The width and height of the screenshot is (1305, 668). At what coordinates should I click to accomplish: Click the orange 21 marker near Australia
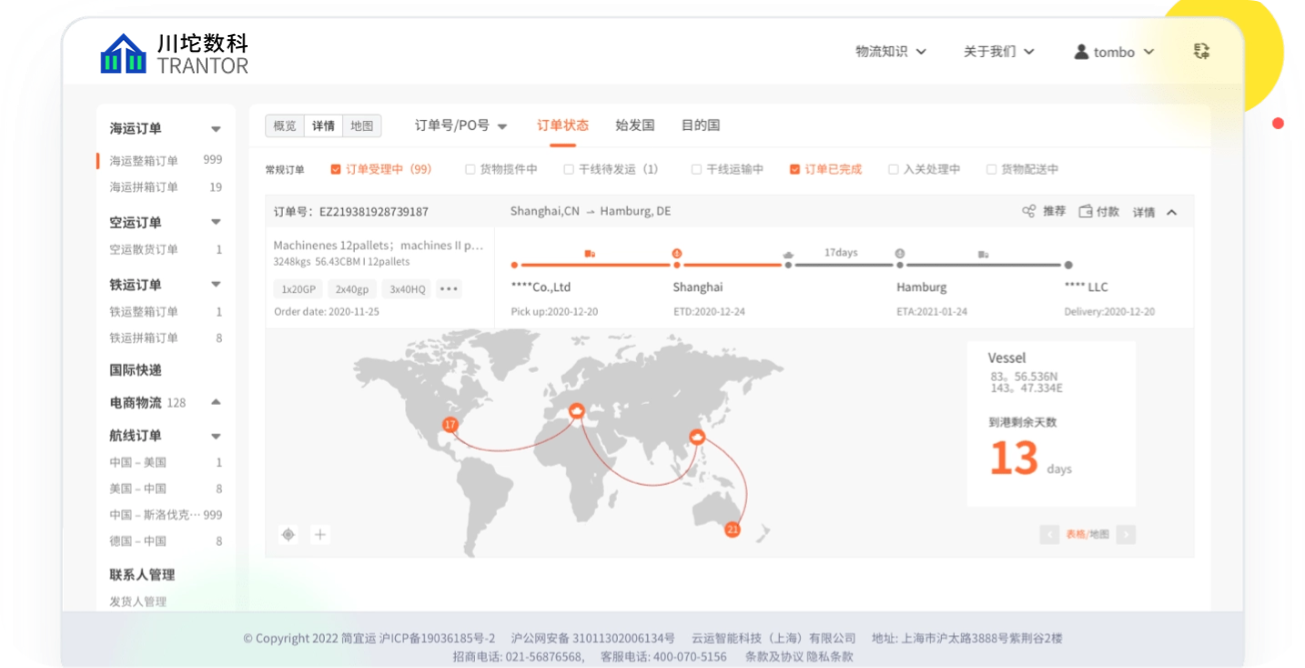click(732, 529)
